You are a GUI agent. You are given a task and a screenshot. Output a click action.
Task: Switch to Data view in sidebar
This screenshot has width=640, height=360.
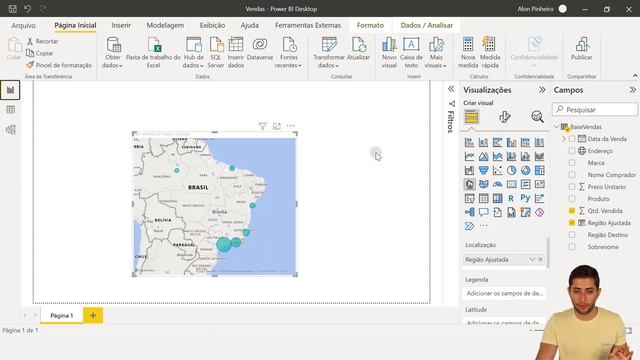tap(11, 110)
